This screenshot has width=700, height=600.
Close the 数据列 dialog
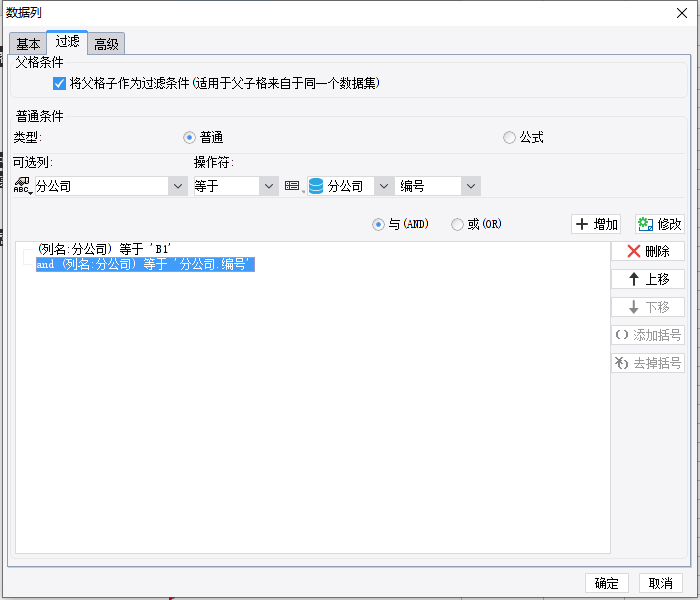pos(682,13)
